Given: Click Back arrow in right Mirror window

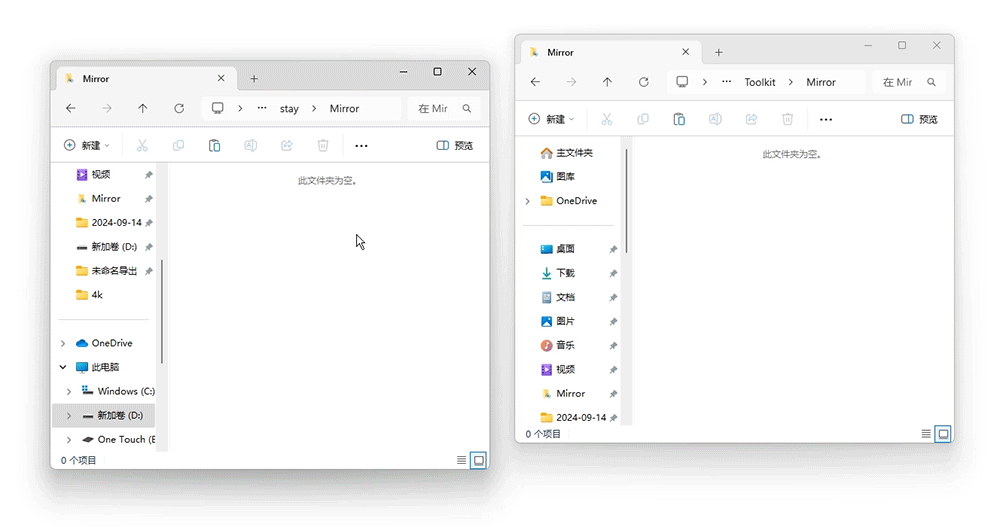Looking at the screenshot, I should tap(536, 82).
